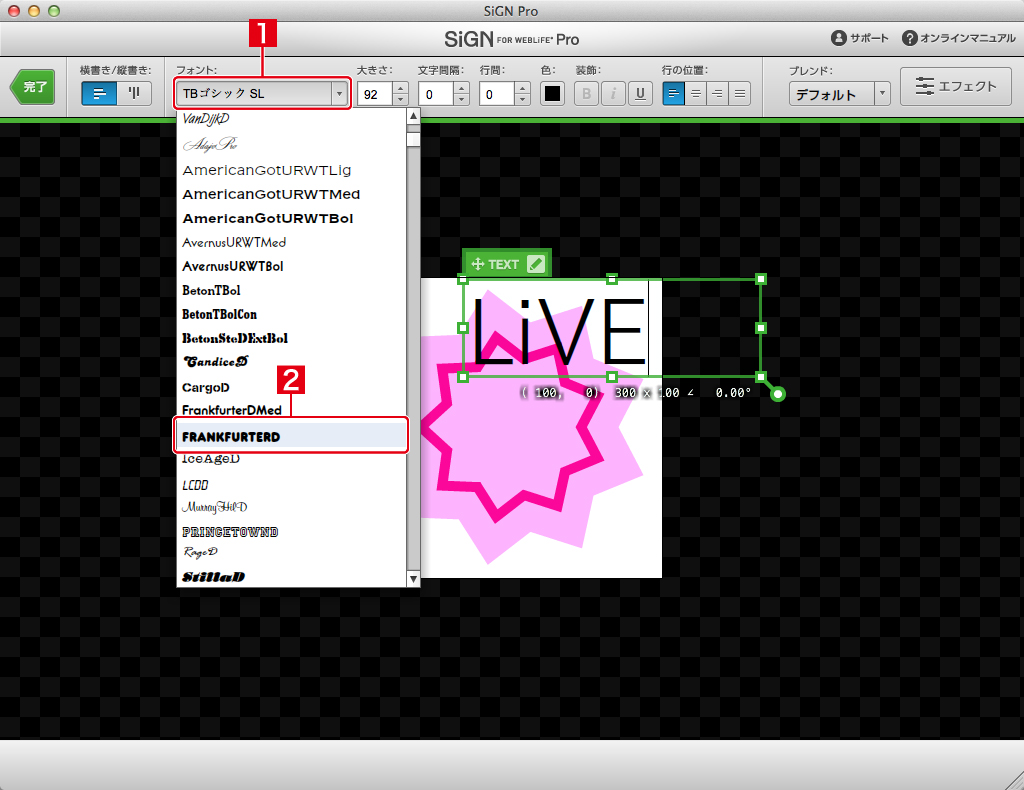Increase font size with up stepper
The width and height of the screenshot is (1024, 790).
401,87
